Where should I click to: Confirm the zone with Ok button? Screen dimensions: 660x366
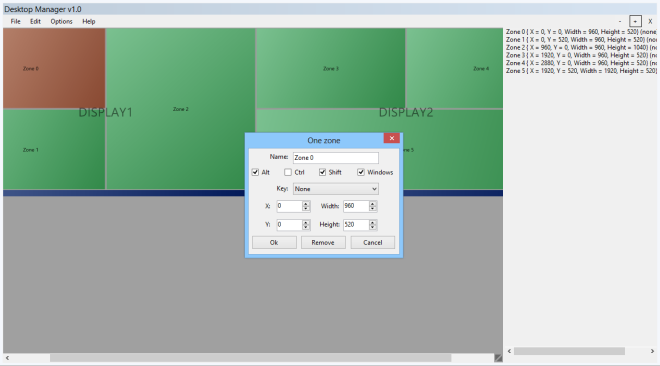click(274, 242)
